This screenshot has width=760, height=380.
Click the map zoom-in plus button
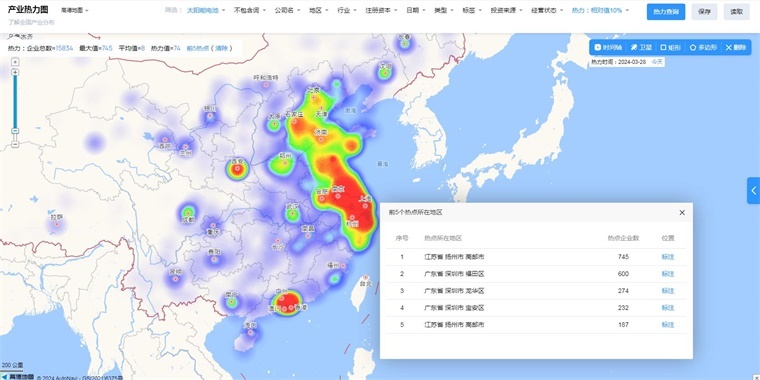click(15, 72)
